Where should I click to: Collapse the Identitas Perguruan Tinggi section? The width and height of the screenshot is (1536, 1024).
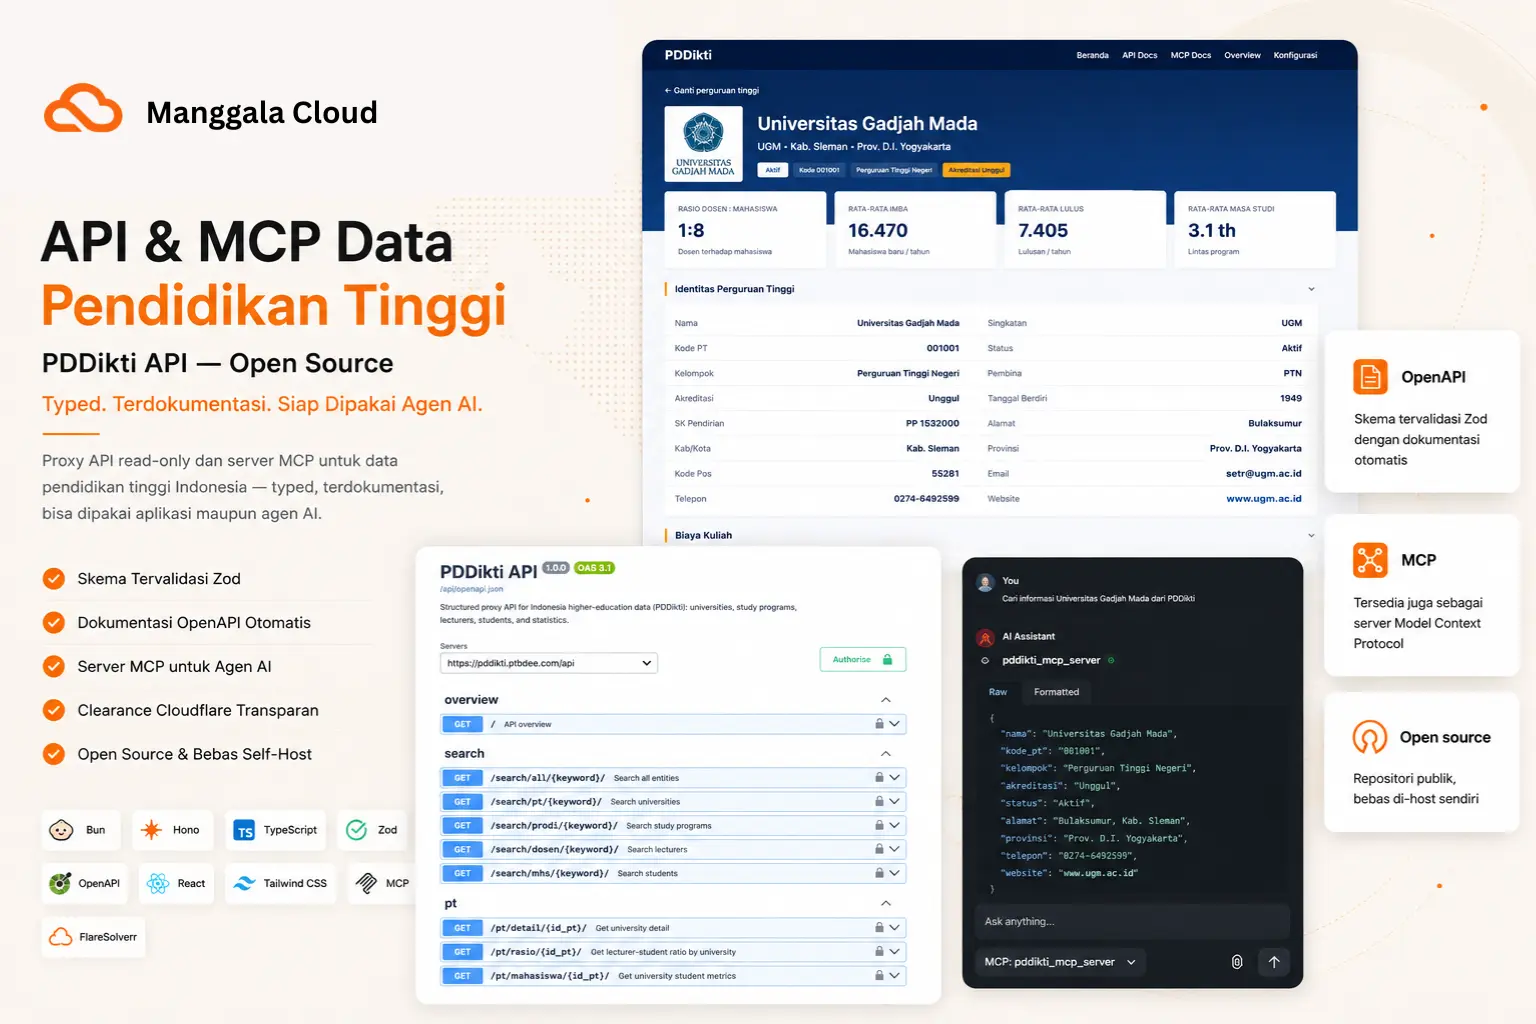click(x=1311, y=289)
